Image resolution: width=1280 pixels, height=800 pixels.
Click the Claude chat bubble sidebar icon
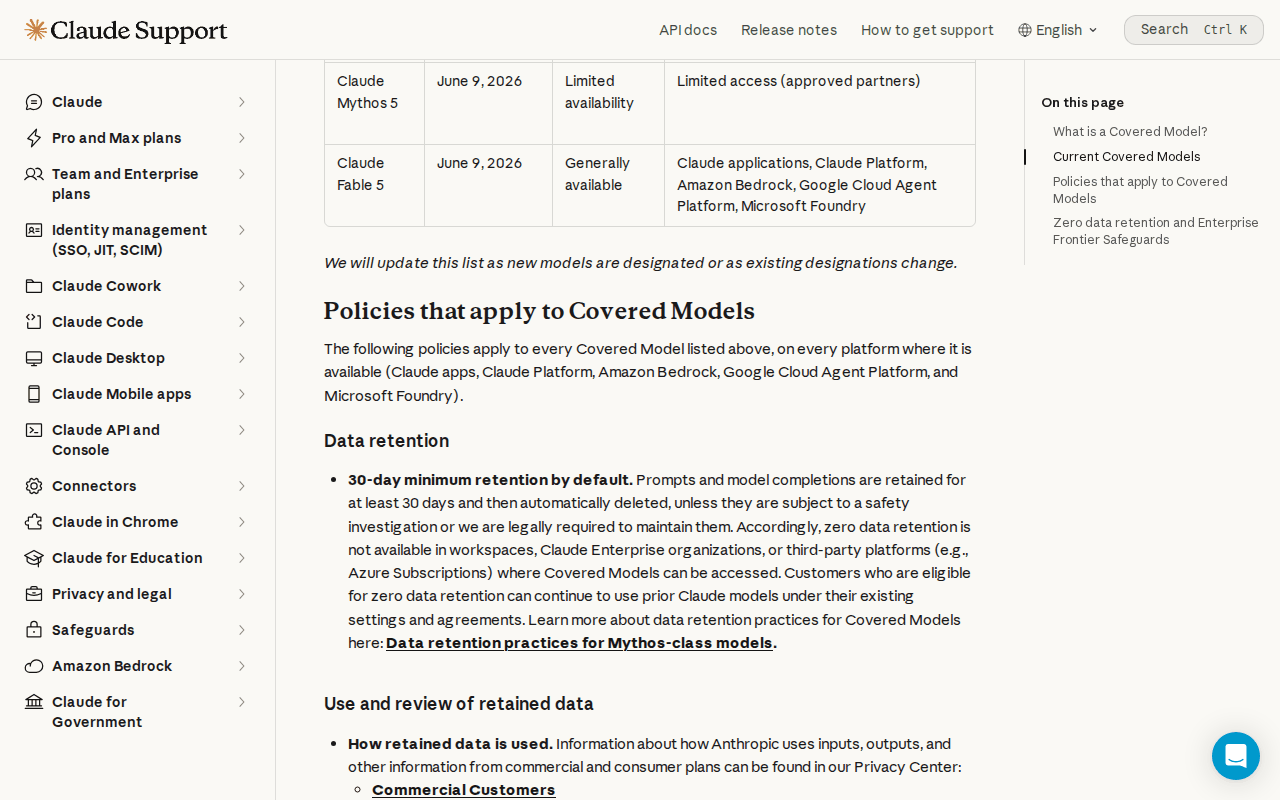(x=34, y=102)
